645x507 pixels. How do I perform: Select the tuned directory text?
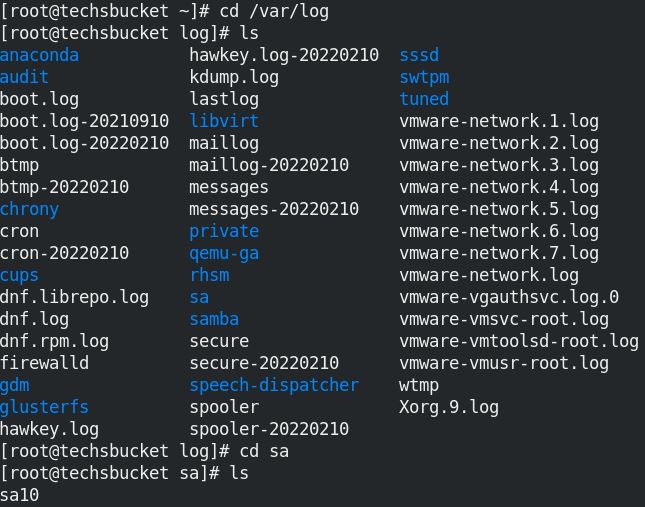pos(424,99)
